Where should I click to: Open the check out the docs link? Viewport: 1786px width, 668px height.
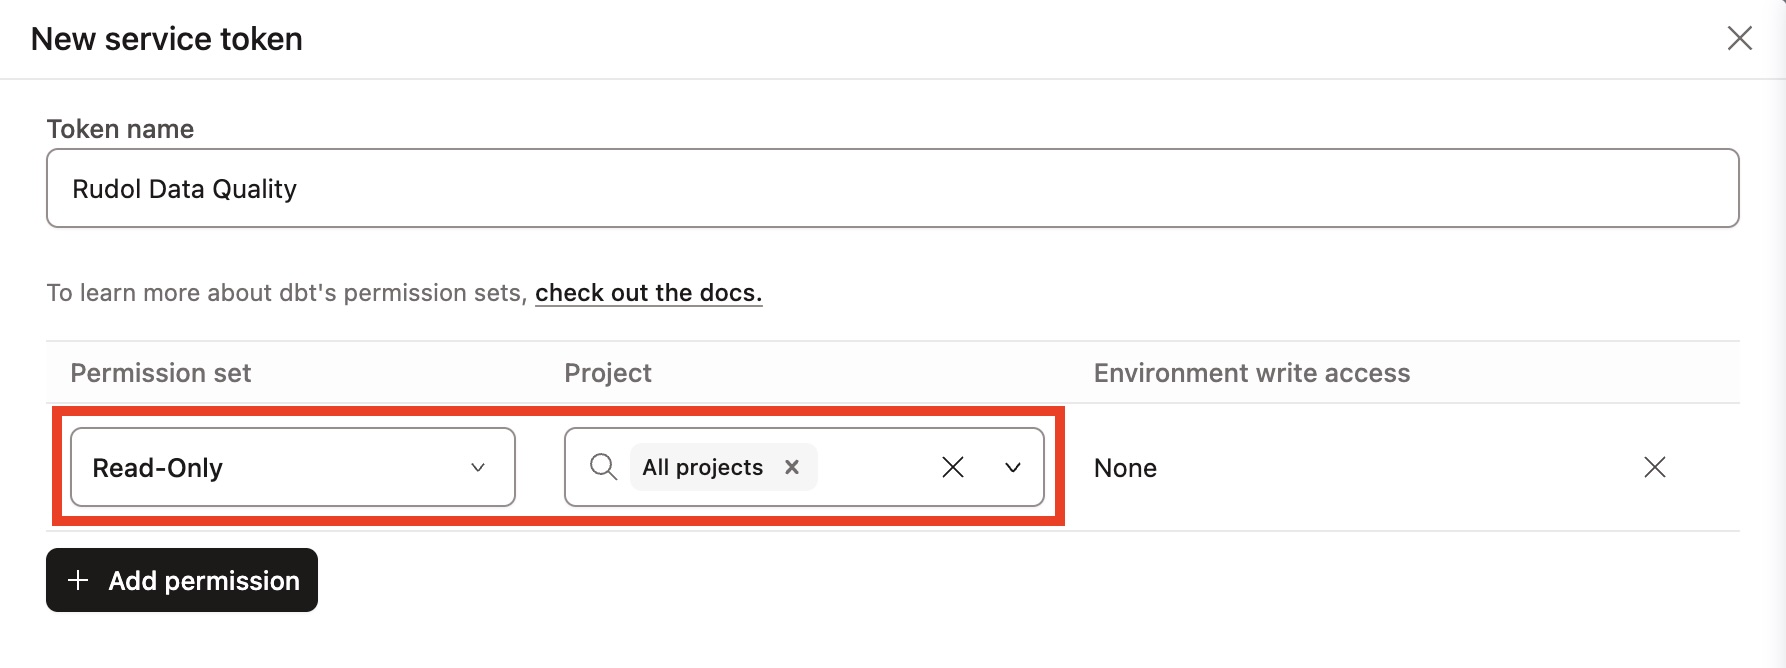648,292
